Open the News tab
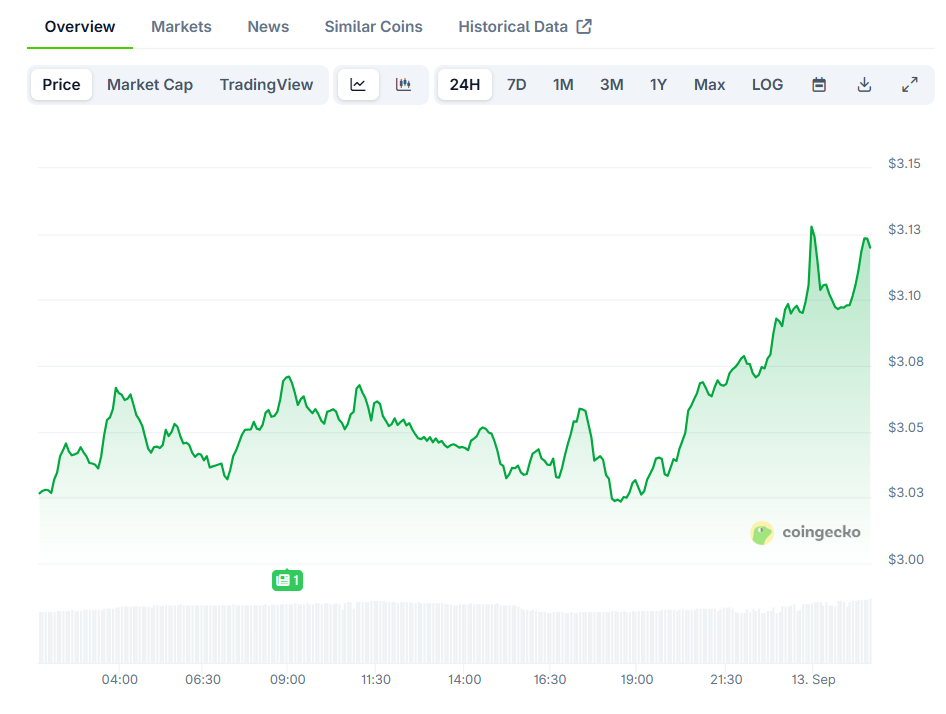Screen dimensions: 946x714 click(268, 27)
